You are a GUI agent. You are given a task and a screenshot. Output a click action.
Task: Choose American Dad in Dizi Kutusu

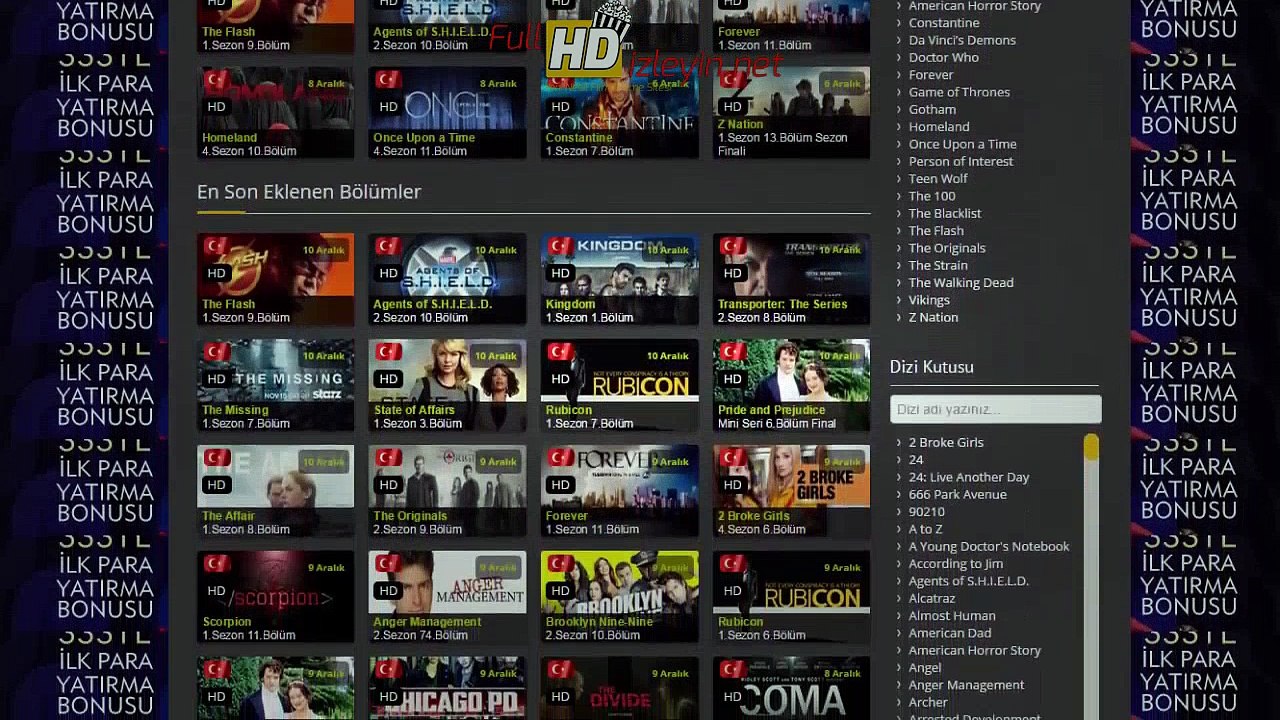point(950,633)
